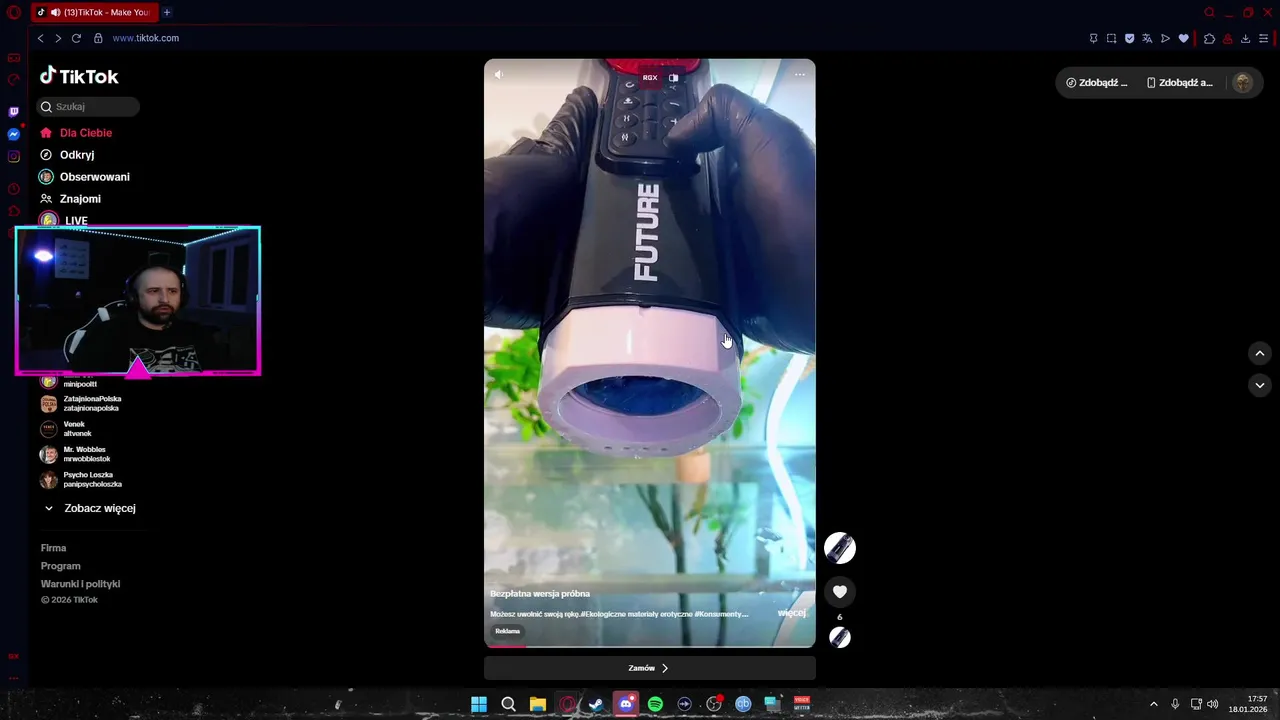Open the spinning sound disc icon
1280x720 pixels.
click(x=840, y=637)
